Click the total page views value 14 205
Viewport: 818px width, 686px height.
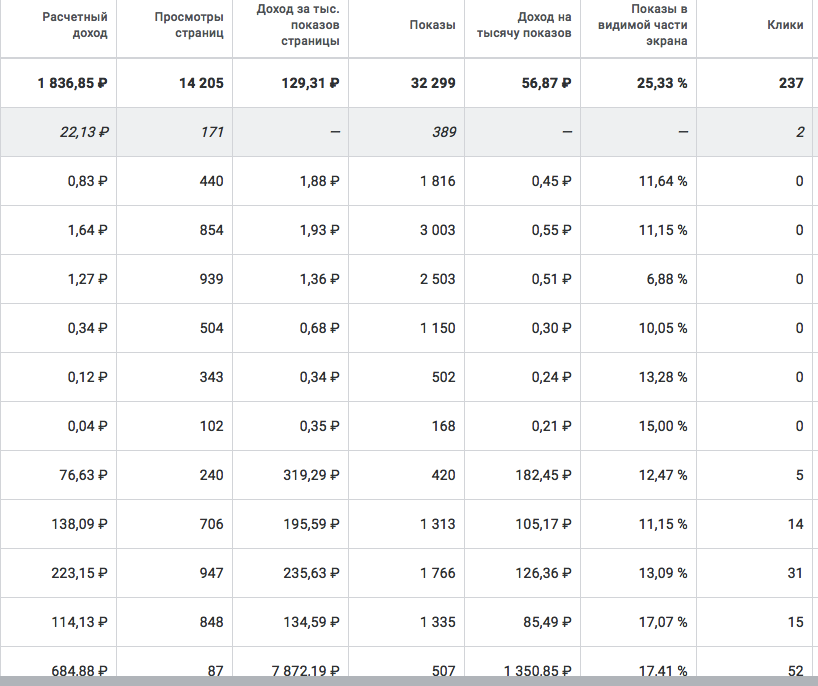[201, 83]
